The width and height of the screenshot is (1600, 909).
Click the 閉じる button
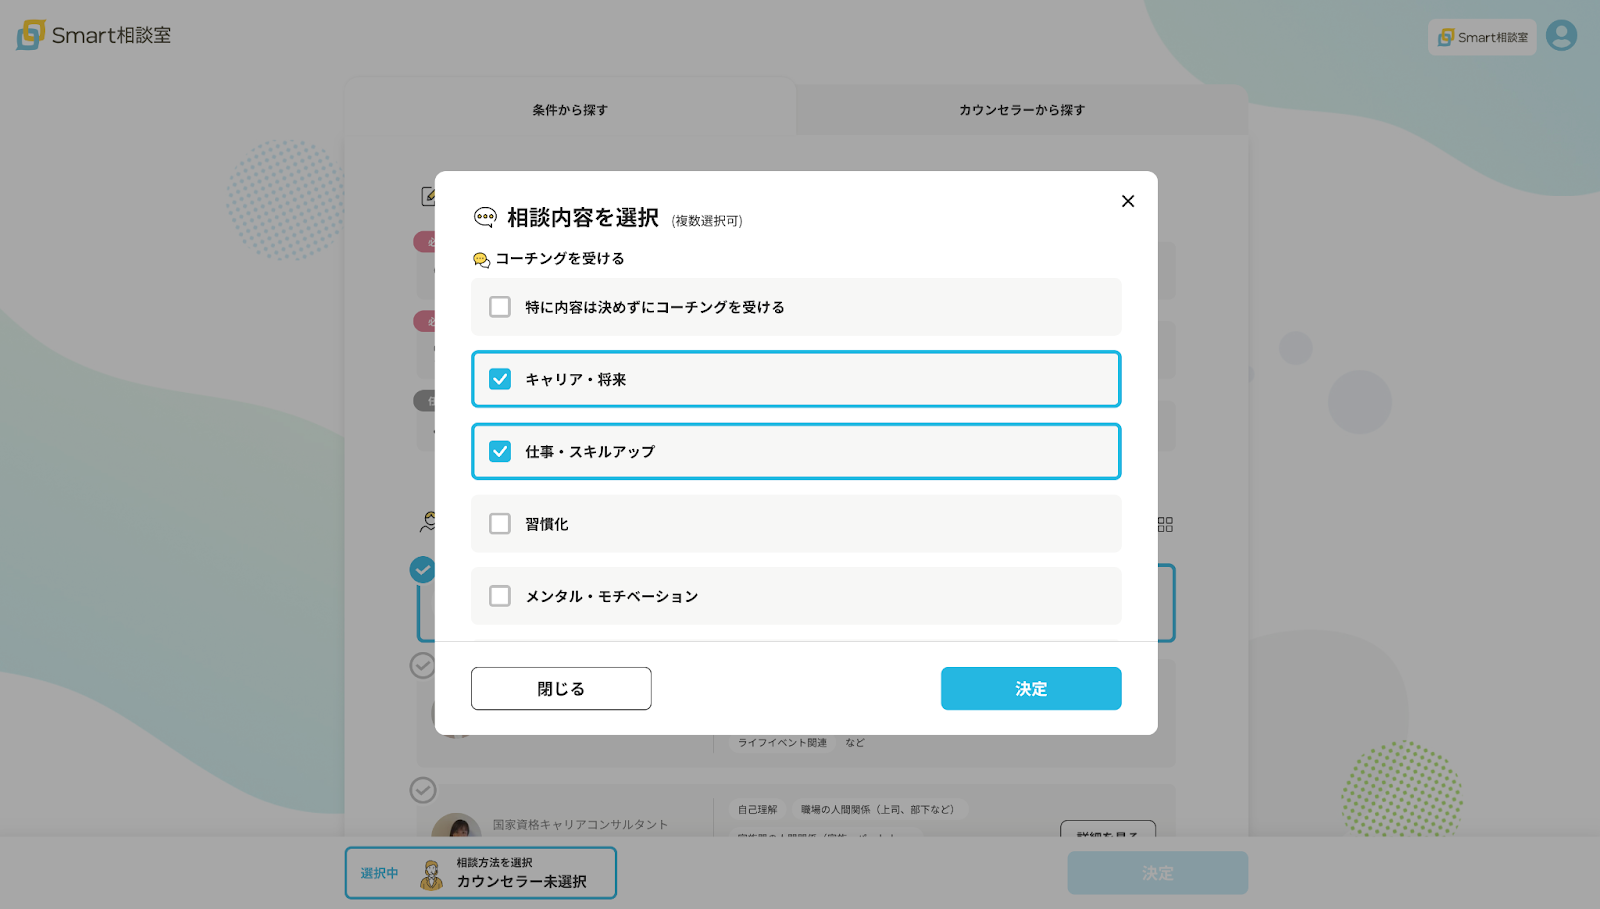click(x=560, y=688)
